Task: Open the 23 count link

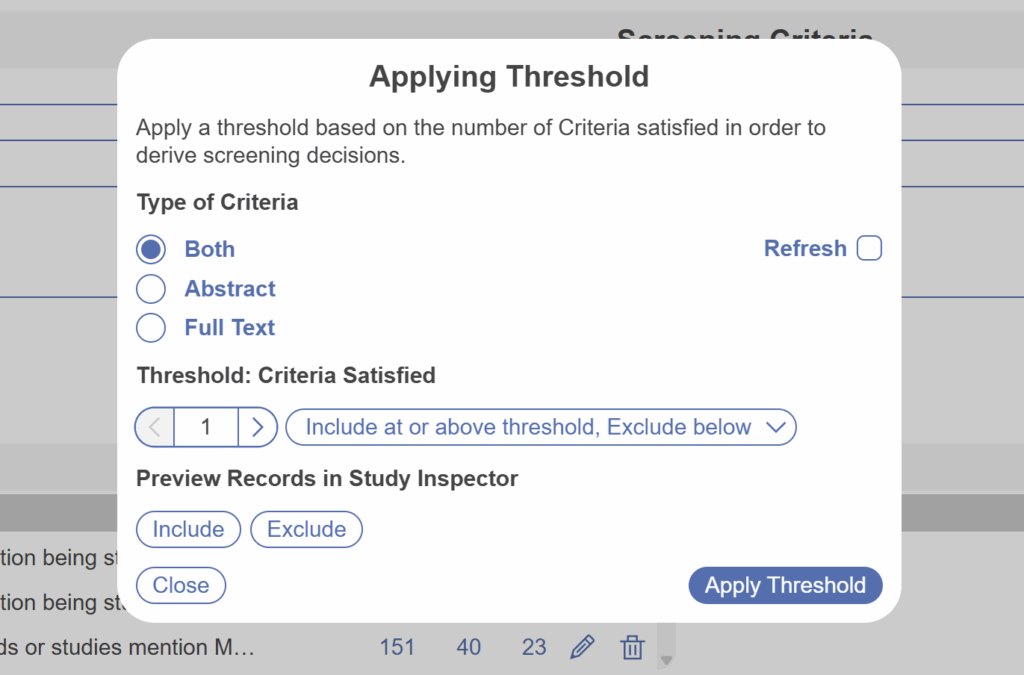Action: (x=534, y=647)
